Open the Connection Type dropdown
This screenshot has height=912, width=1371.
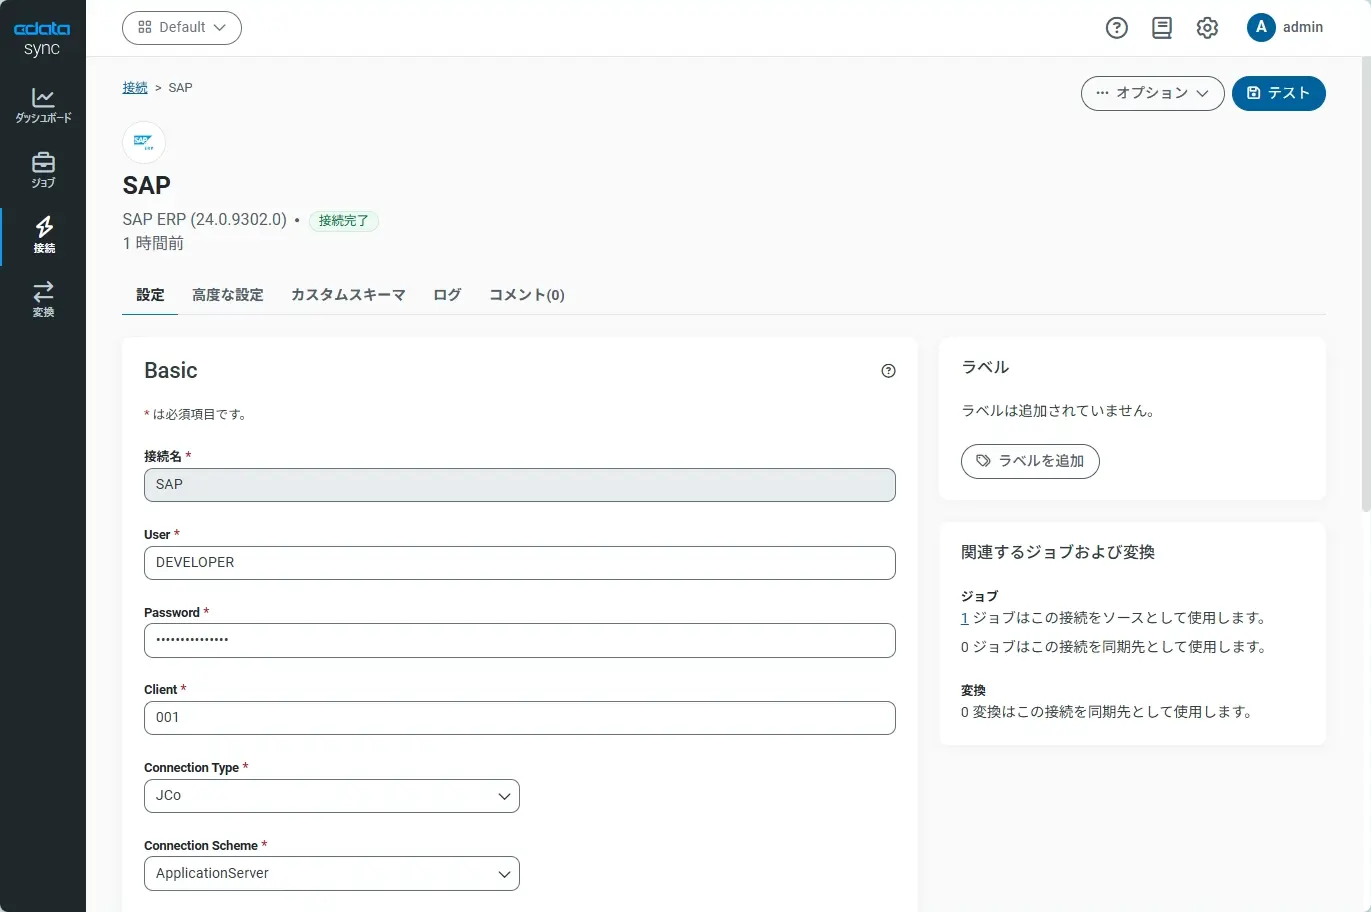pos(331,796)
